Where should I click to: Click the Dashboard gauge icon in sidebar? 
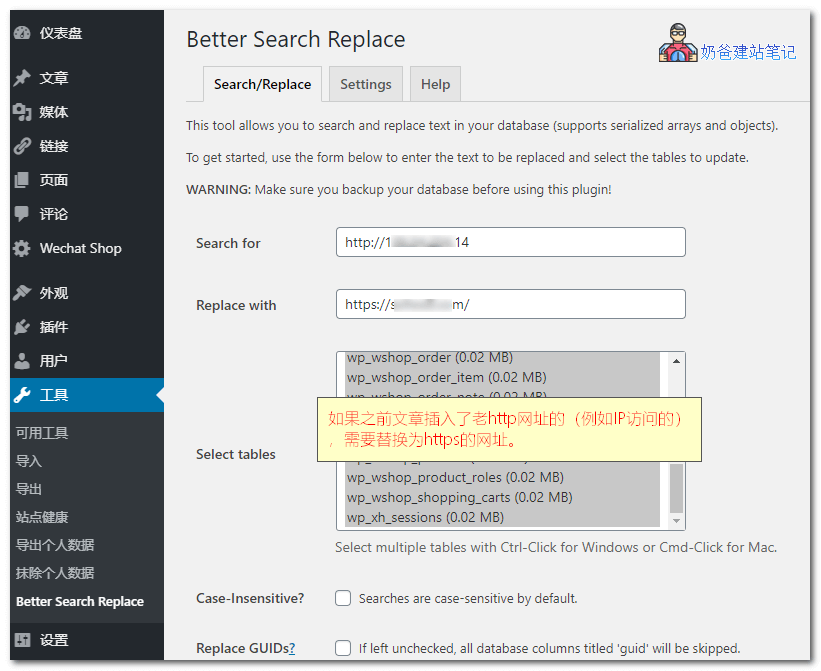click(22, 33)
